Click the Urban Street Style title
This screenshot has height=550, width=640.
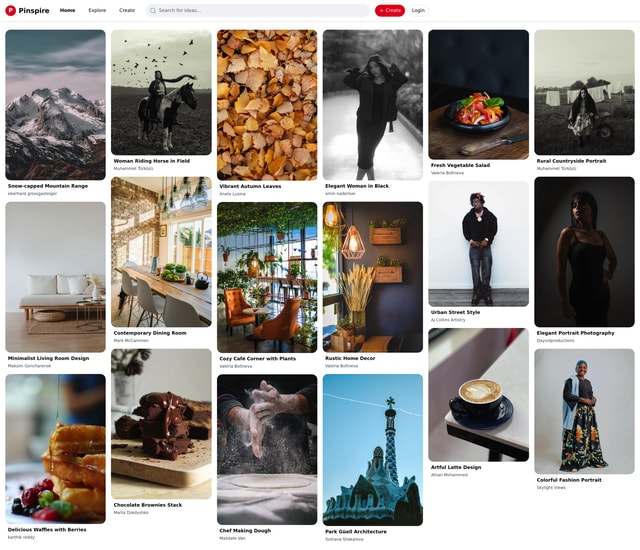[x=455, y=312]
